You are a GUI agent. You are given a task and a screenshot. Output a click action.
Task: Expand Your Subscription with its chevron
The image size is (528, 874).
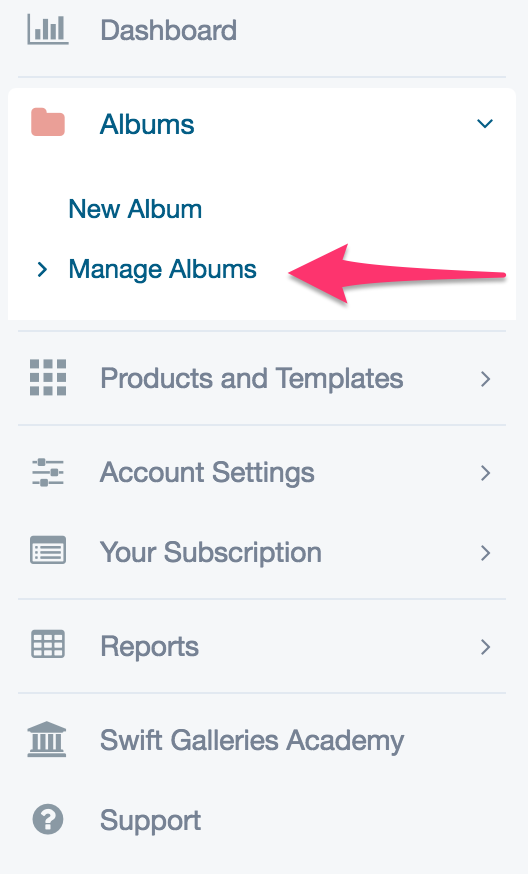[x=486, y=553]
